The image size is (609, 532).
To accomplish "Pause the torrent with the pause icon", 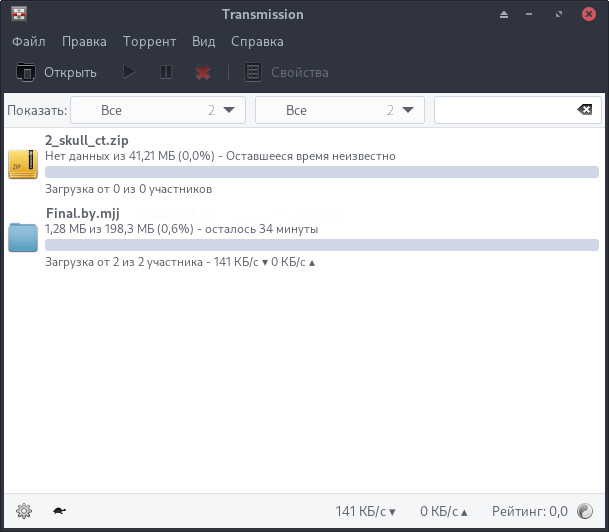I will click(166, 72).
